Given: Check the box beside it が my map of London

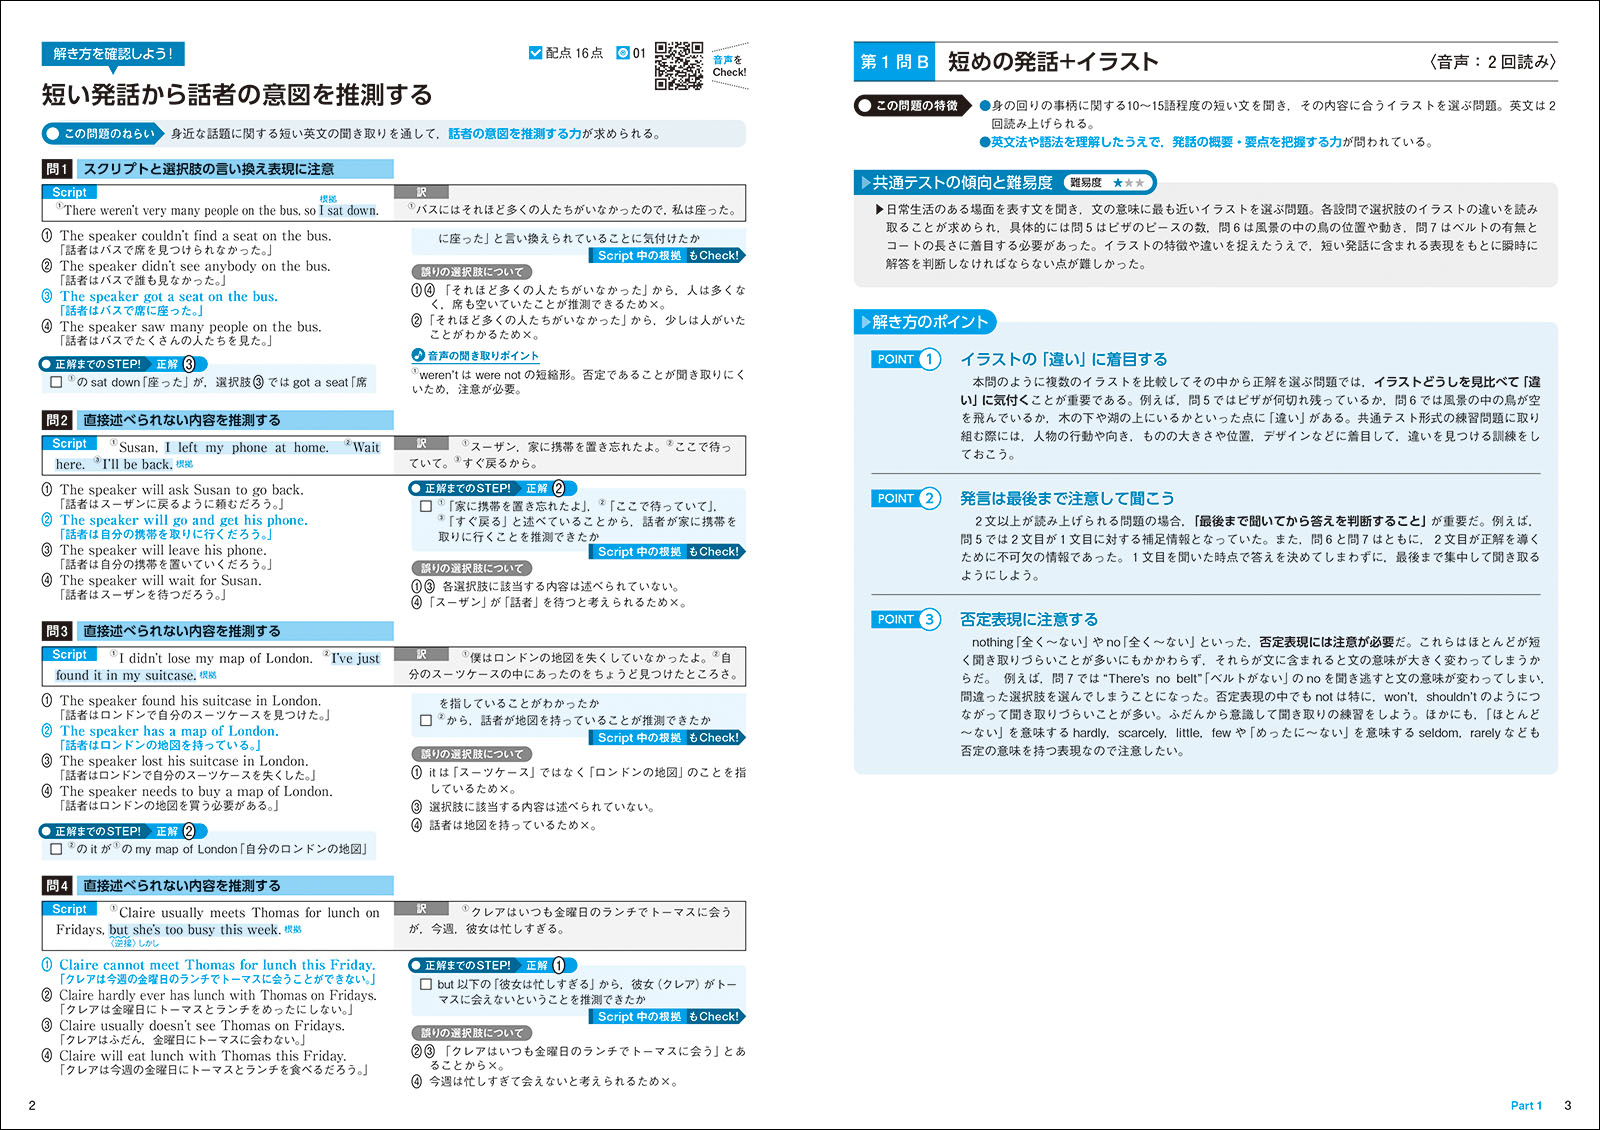Looking at the screenshot, I should [56, 849].
